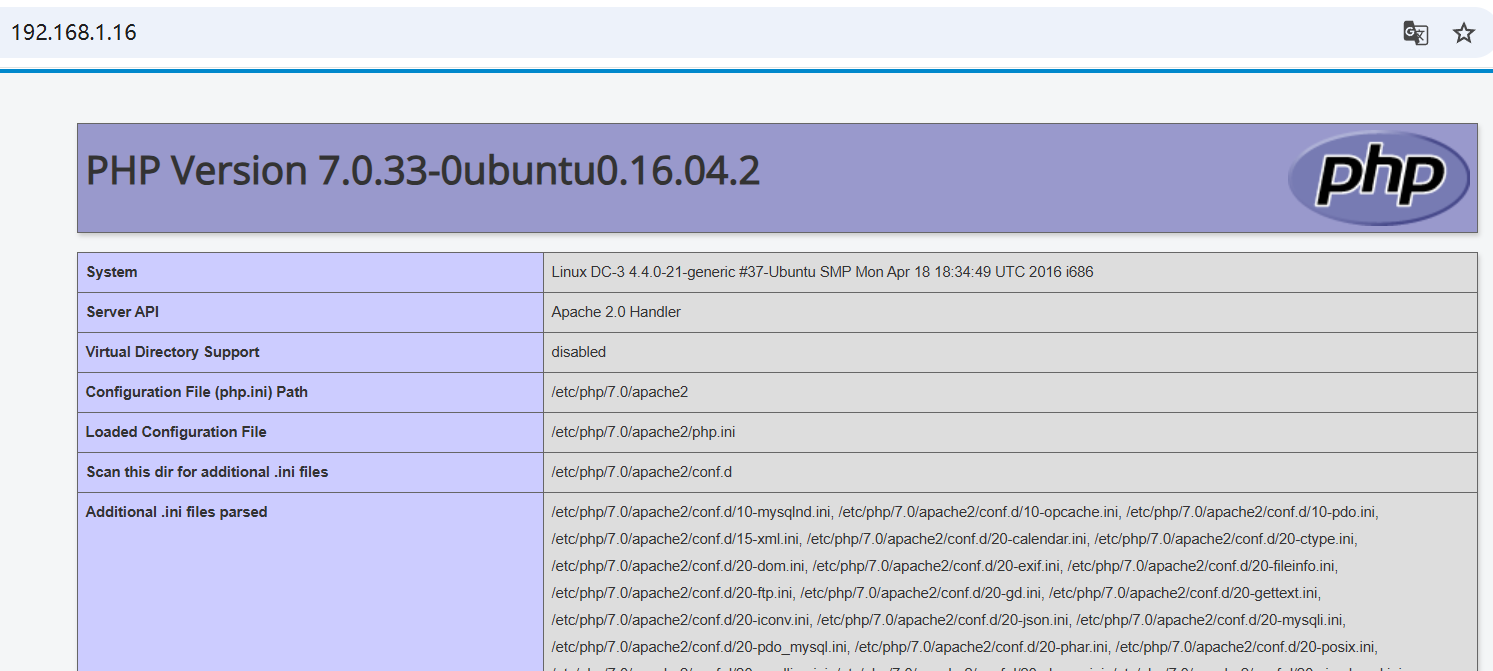The width and height of the screenshot is (1493, 671).
Task: Click the PHP Version 7.0.33 heading
Action: 423,171
